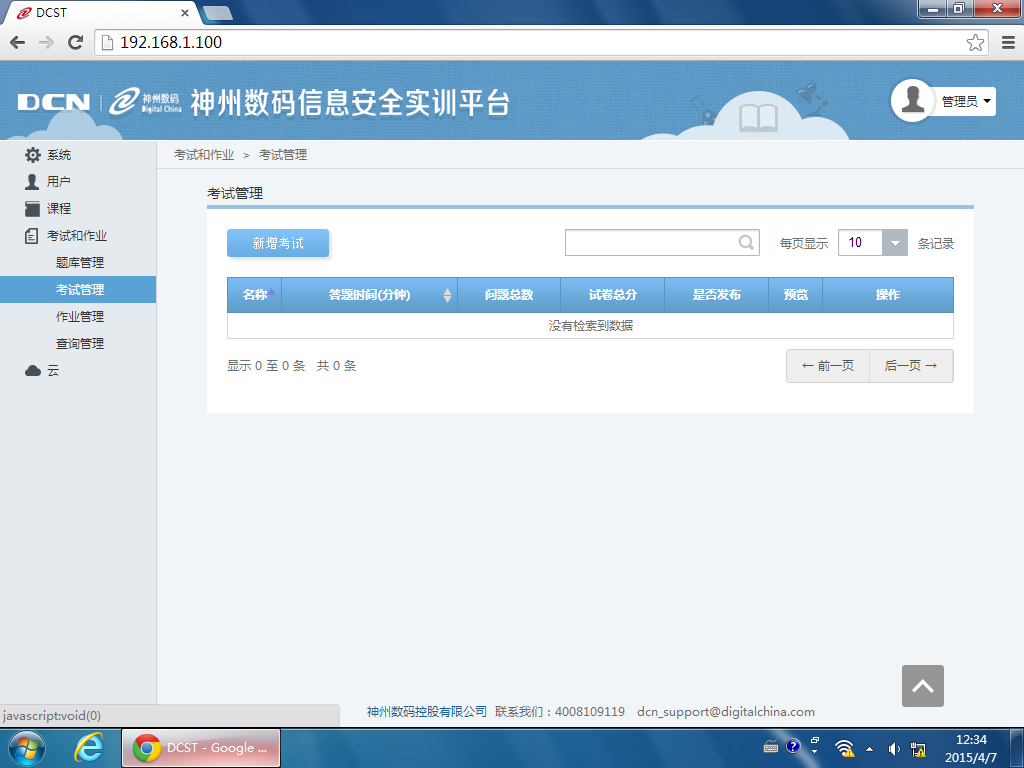Click the 显示 0 至 0 条 status text
The height and width of the screenshot is (768, 1024).
coord(266,366)
